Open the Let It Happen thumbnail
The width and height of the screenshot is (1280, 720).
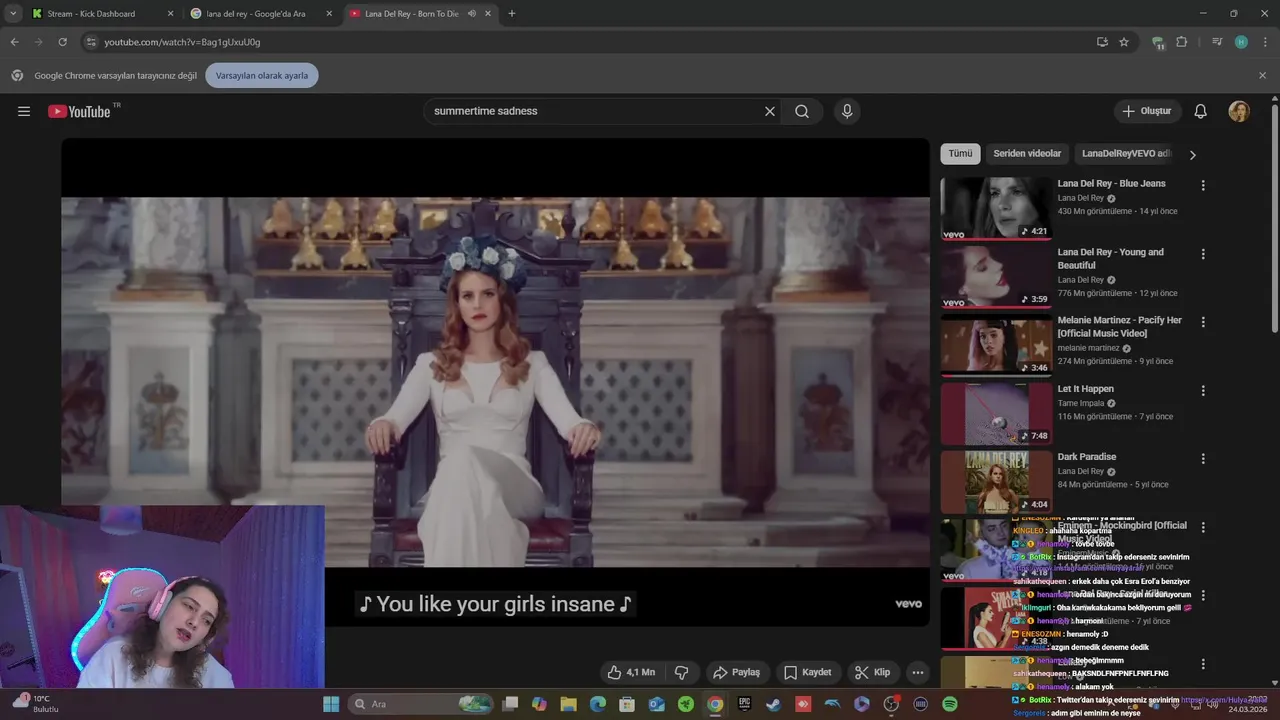click(x=997, y=413)
